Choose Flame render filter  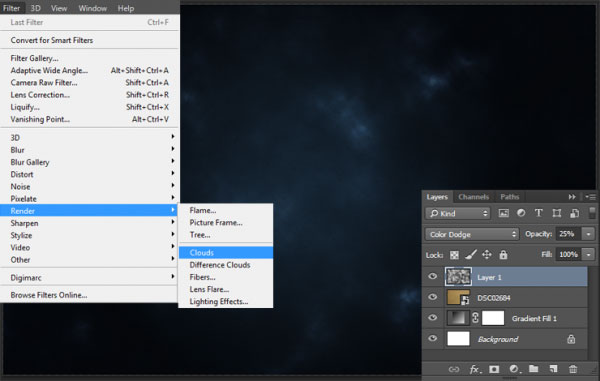tap(226, 210)
